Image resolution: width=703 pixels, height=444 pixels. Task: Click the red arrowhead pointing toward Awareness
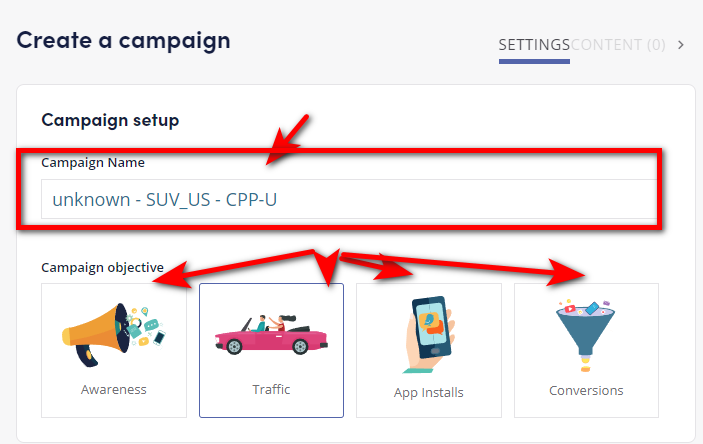coord(173,275)
